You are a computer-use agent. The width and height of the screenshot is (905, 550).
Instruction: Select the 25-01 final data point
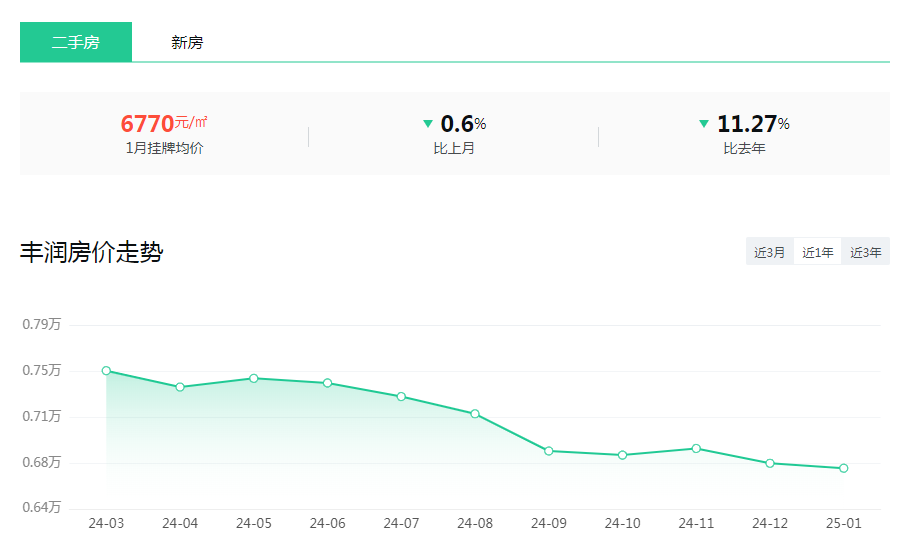[844, 468]
